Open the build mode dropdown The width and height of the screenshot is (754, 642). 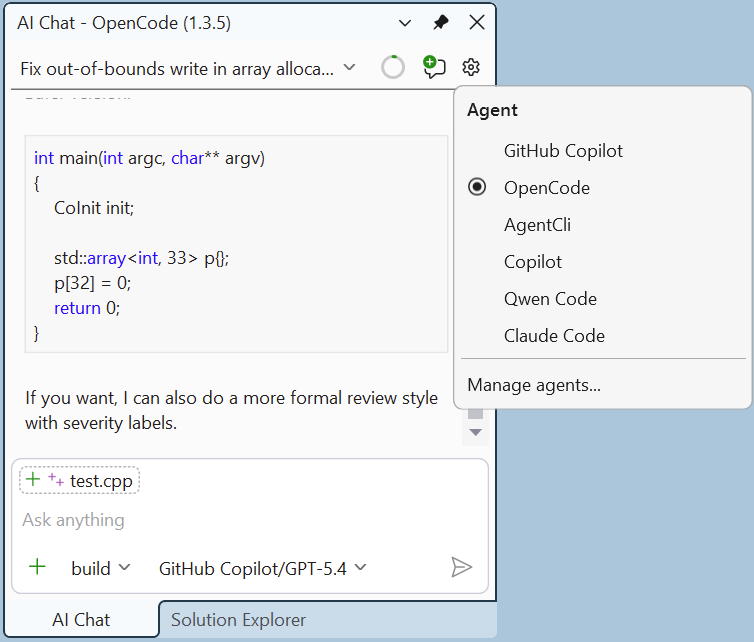101,568
